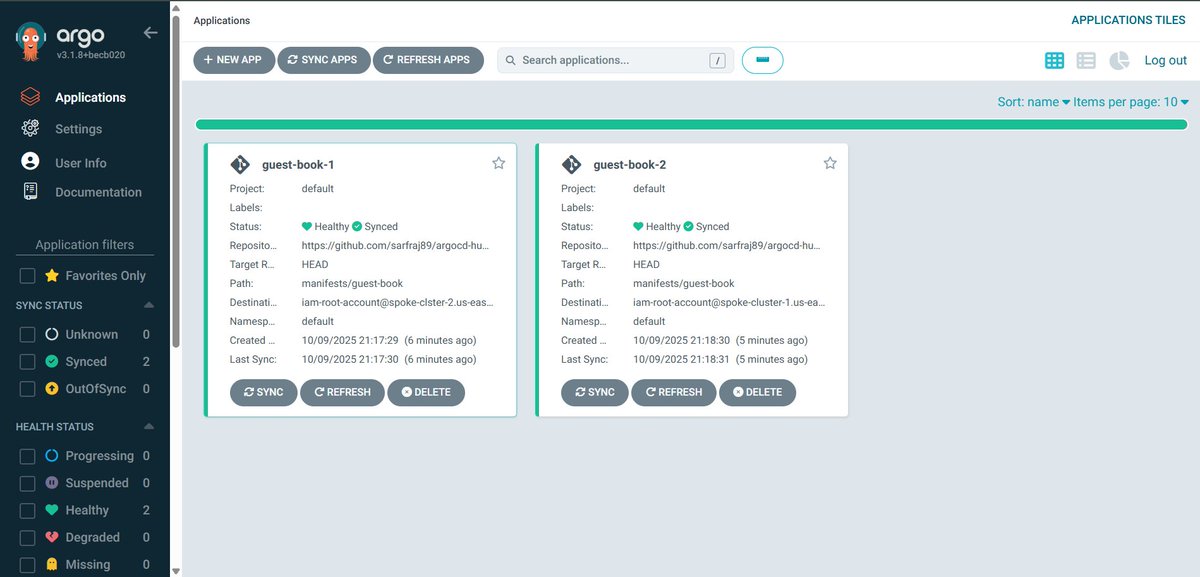Click Healthy heart icon on guest-book-1

(x=307, y=227)
